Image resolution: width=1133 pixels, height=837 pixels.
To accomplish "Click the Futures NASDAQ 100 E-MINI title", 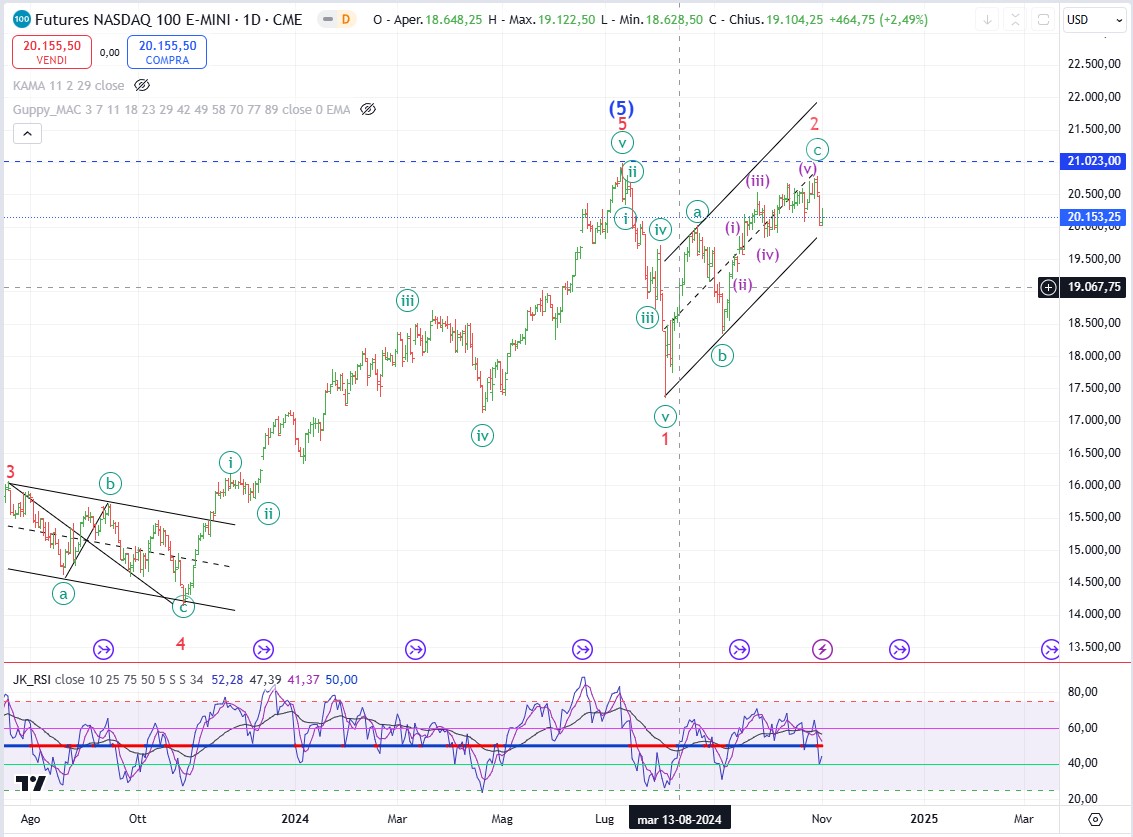I will pyautogui.click(x=168, y=20).
